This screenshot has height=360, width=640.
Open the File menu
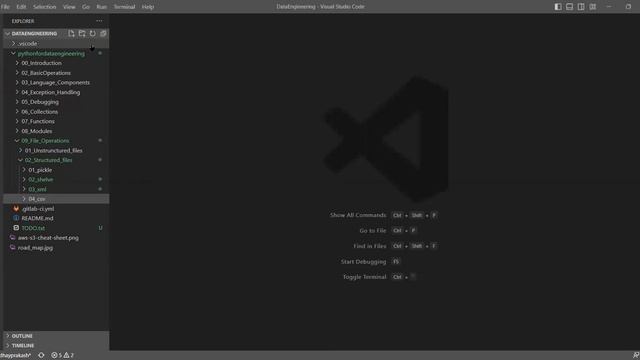tap(5, 7)
